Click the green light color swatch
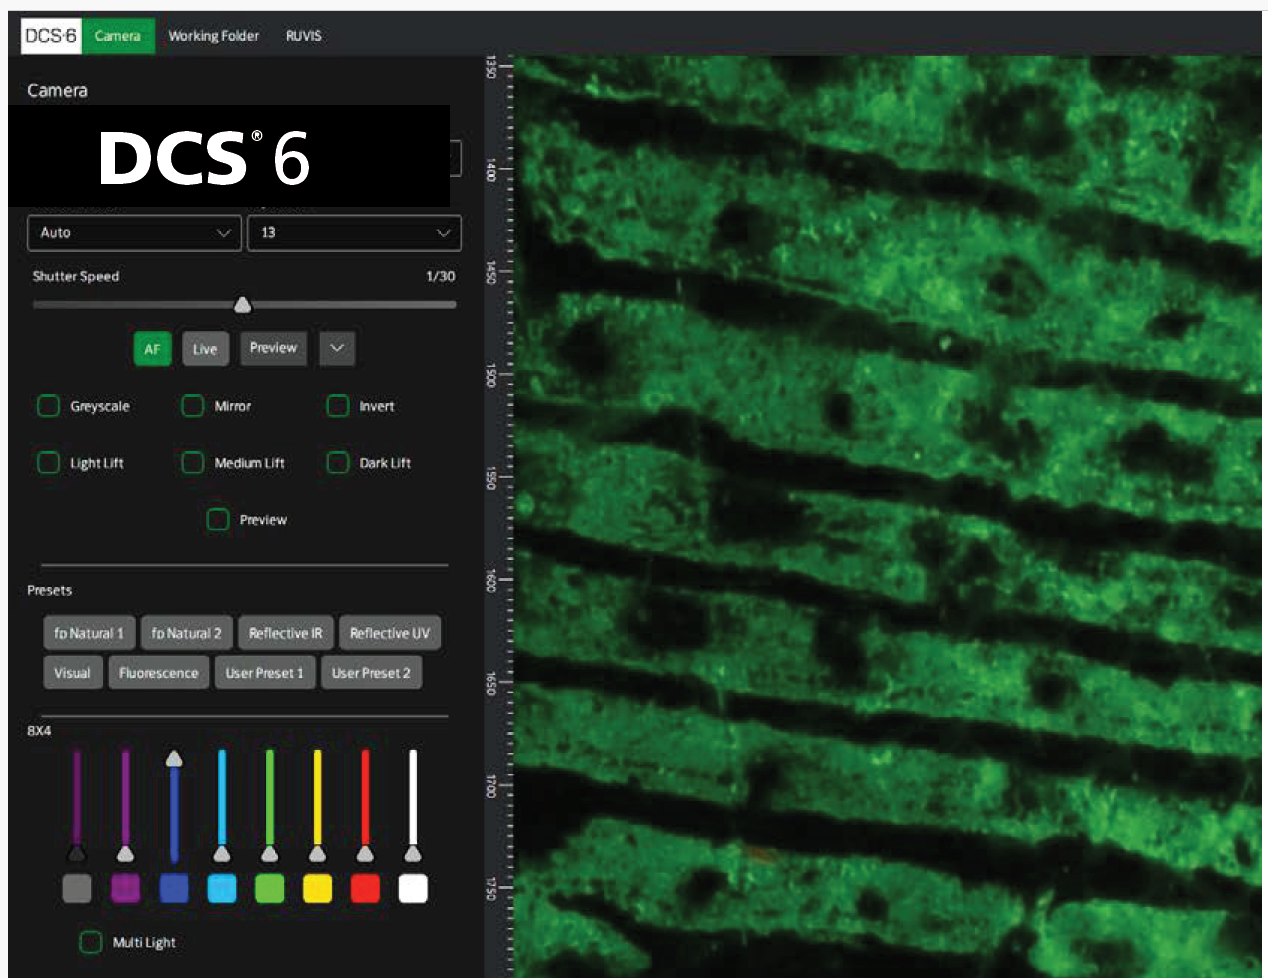Image resolution: width=1268 pixels, height=978 pixels. click(x=270, y=888)
